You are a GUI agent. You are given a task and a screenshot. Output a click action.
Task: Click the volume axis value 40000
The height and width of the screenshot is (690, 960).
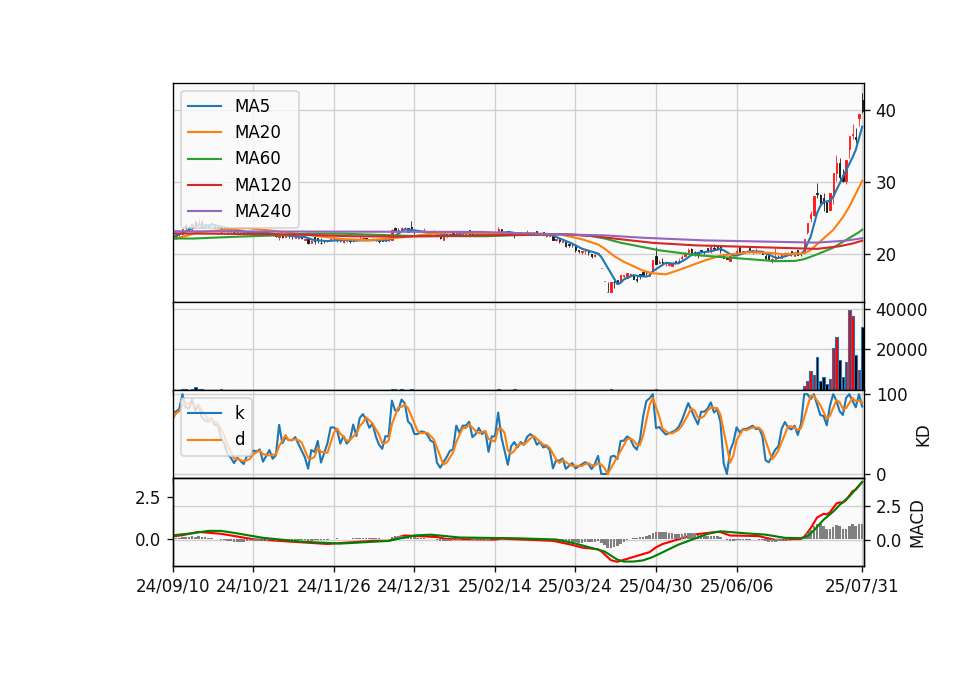[901, 310]
